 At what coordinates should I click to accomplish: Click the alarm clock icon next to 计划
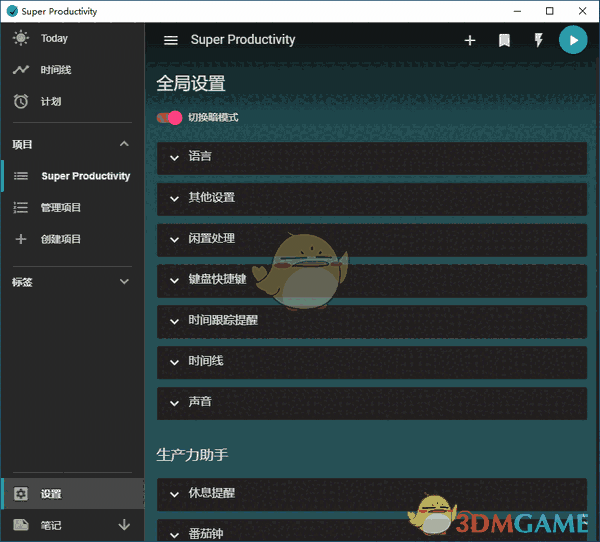21,101
